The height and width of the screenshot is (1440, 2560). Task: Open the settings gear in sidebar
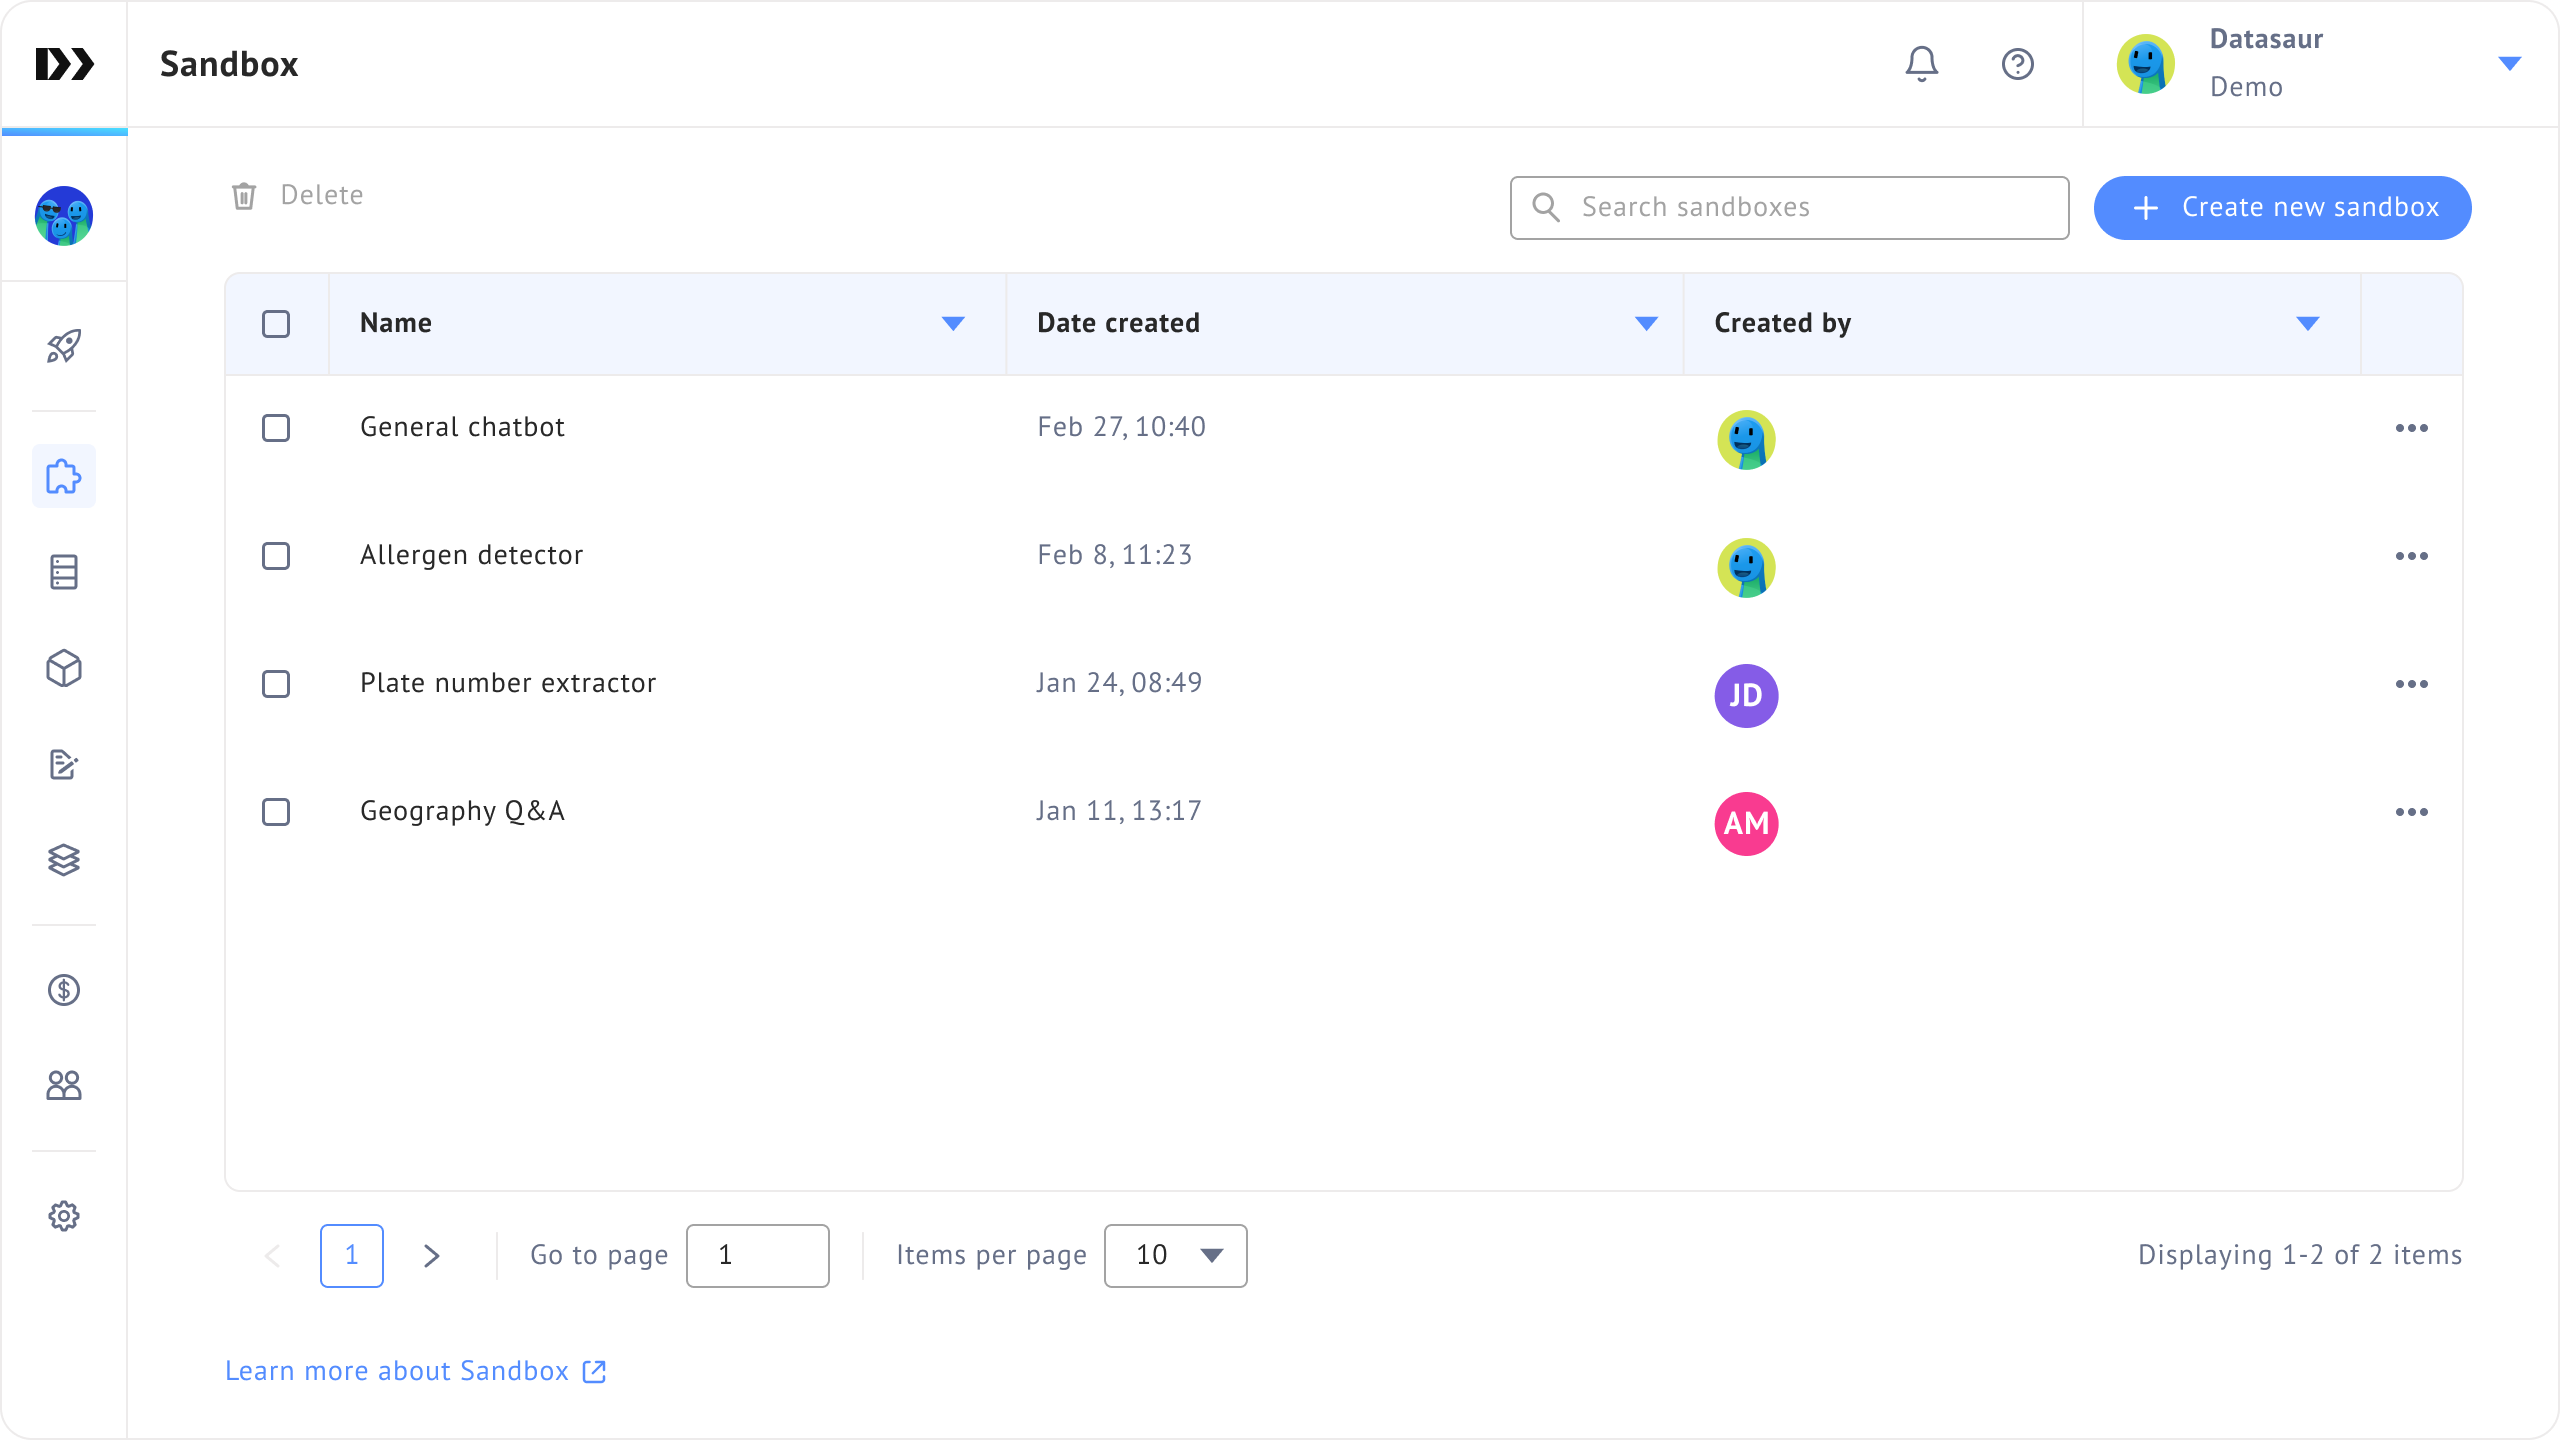click(x=64, y=1216)
